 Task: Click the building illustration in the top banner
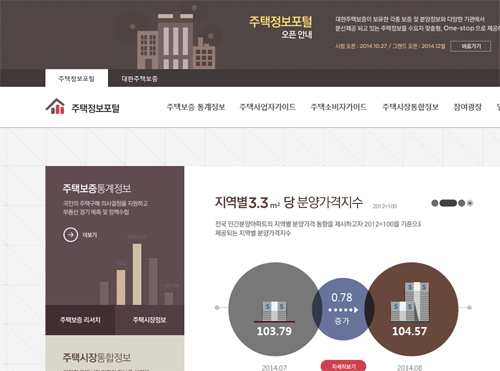tap(176, 41)
